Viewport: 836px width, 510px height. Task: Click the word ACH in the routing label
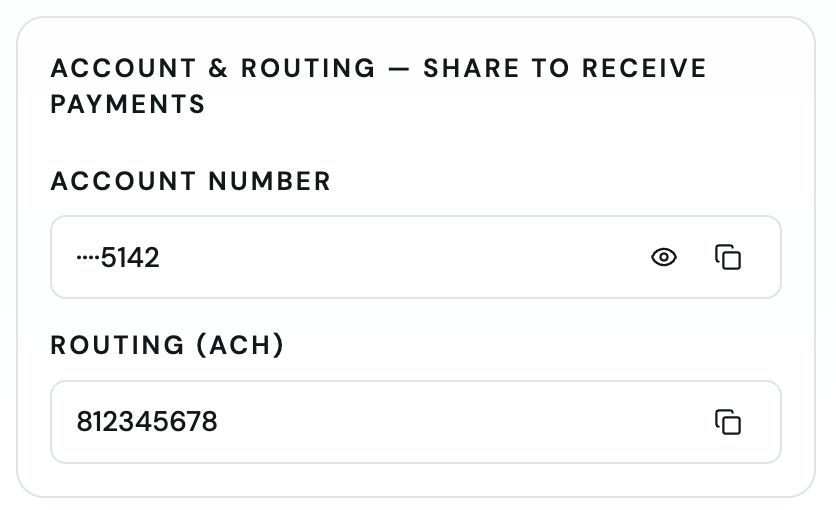240,345
